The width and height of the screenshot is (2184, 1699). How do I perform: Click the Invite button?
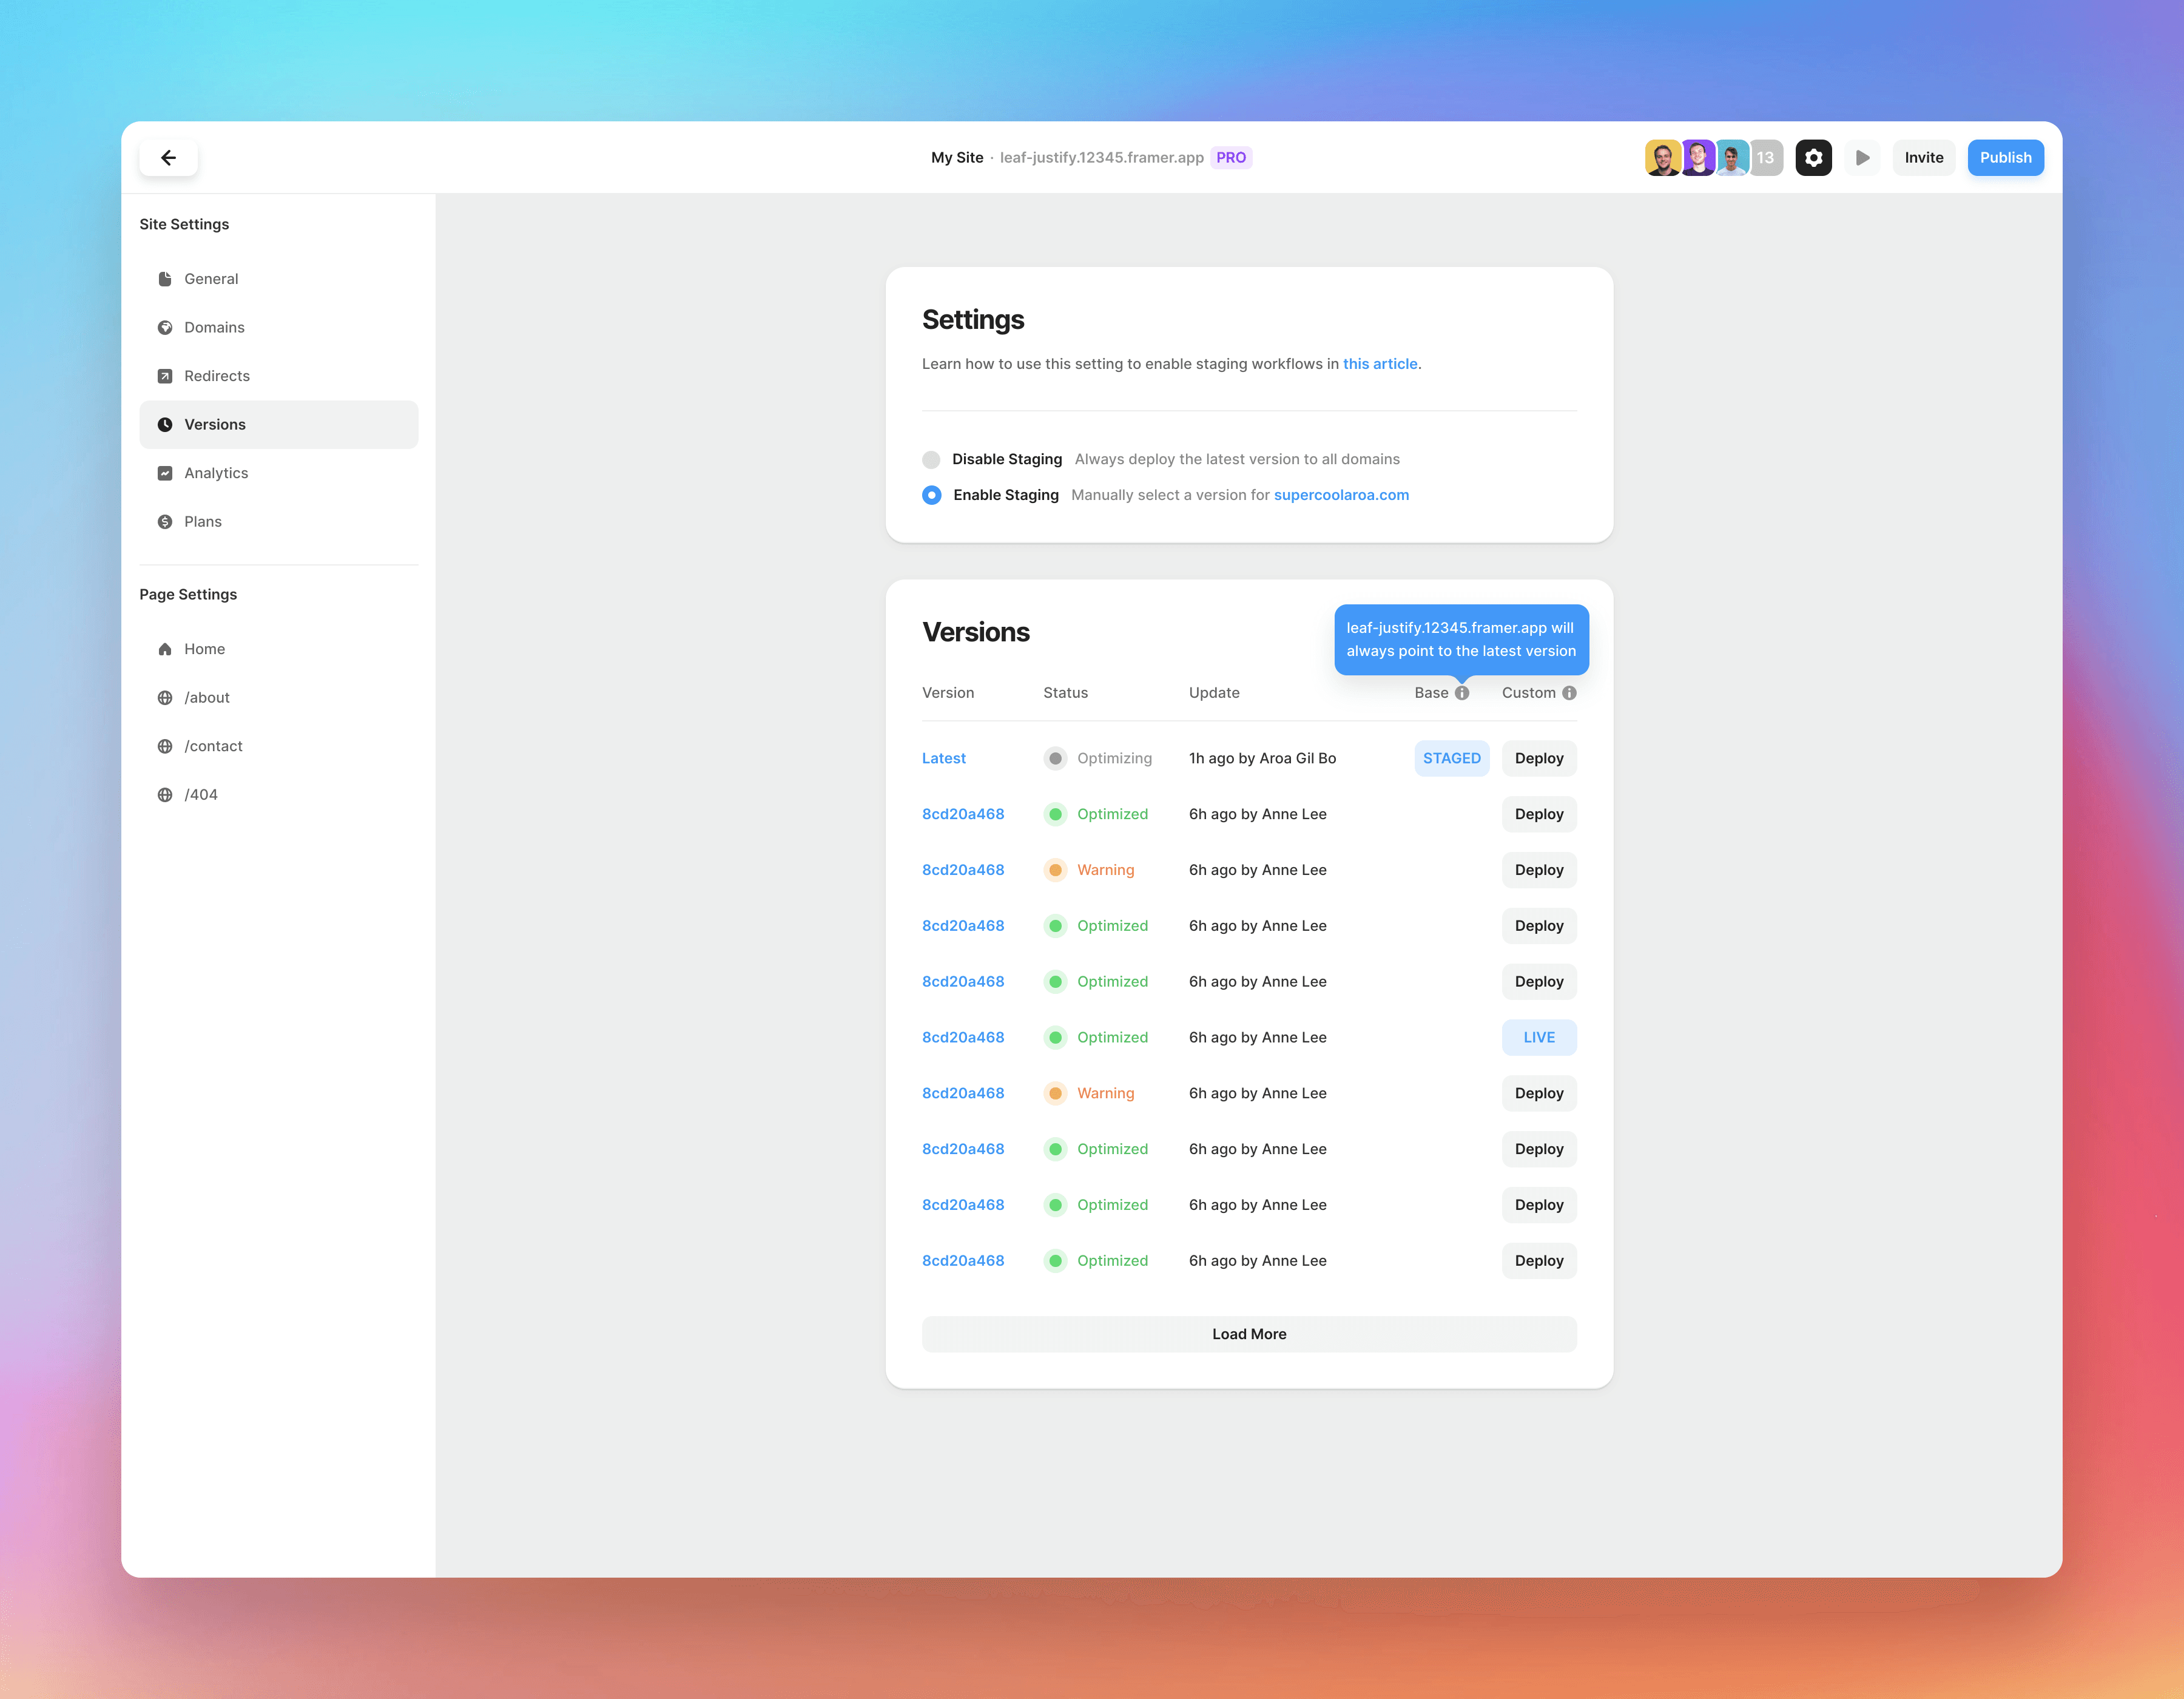tap(1922, 157)
